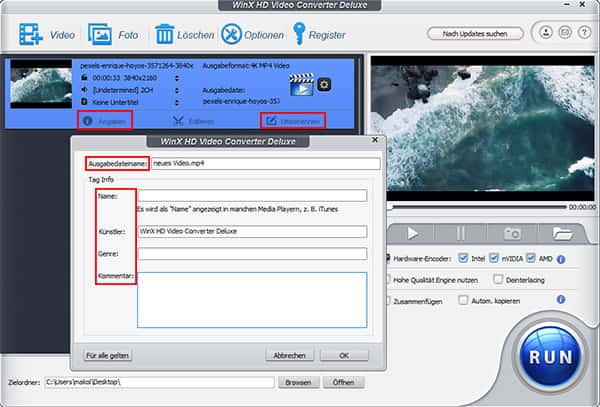Open the Register key dialog

click(x=319, y=34)
